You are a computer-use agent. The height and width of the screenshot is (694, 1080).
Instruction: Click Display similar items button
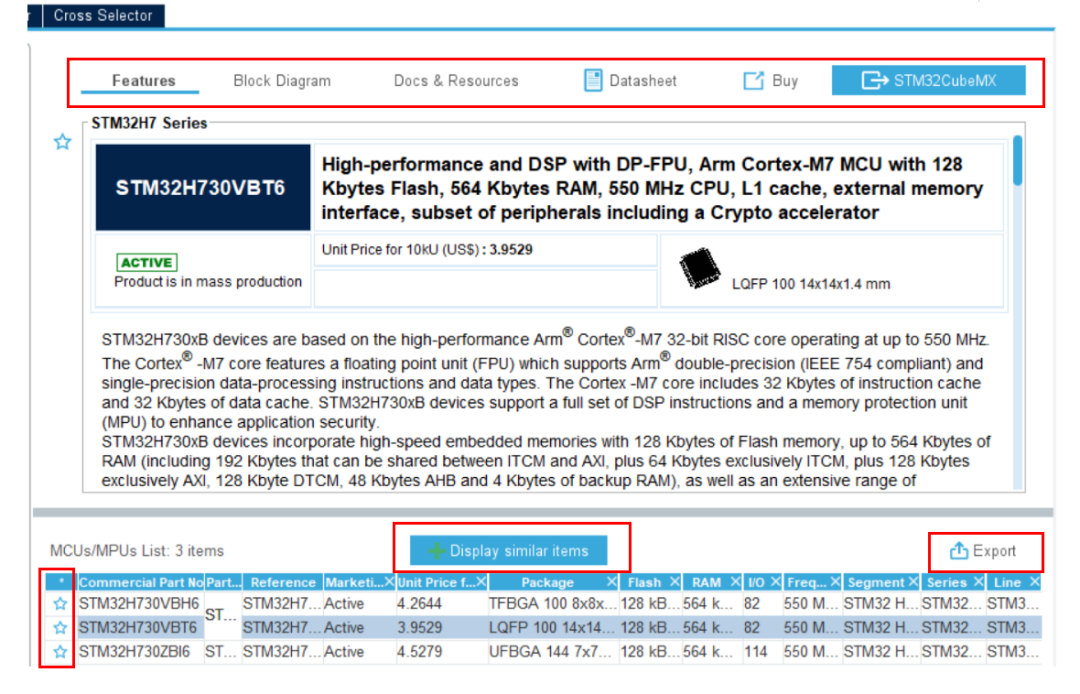tap(508, 550)
